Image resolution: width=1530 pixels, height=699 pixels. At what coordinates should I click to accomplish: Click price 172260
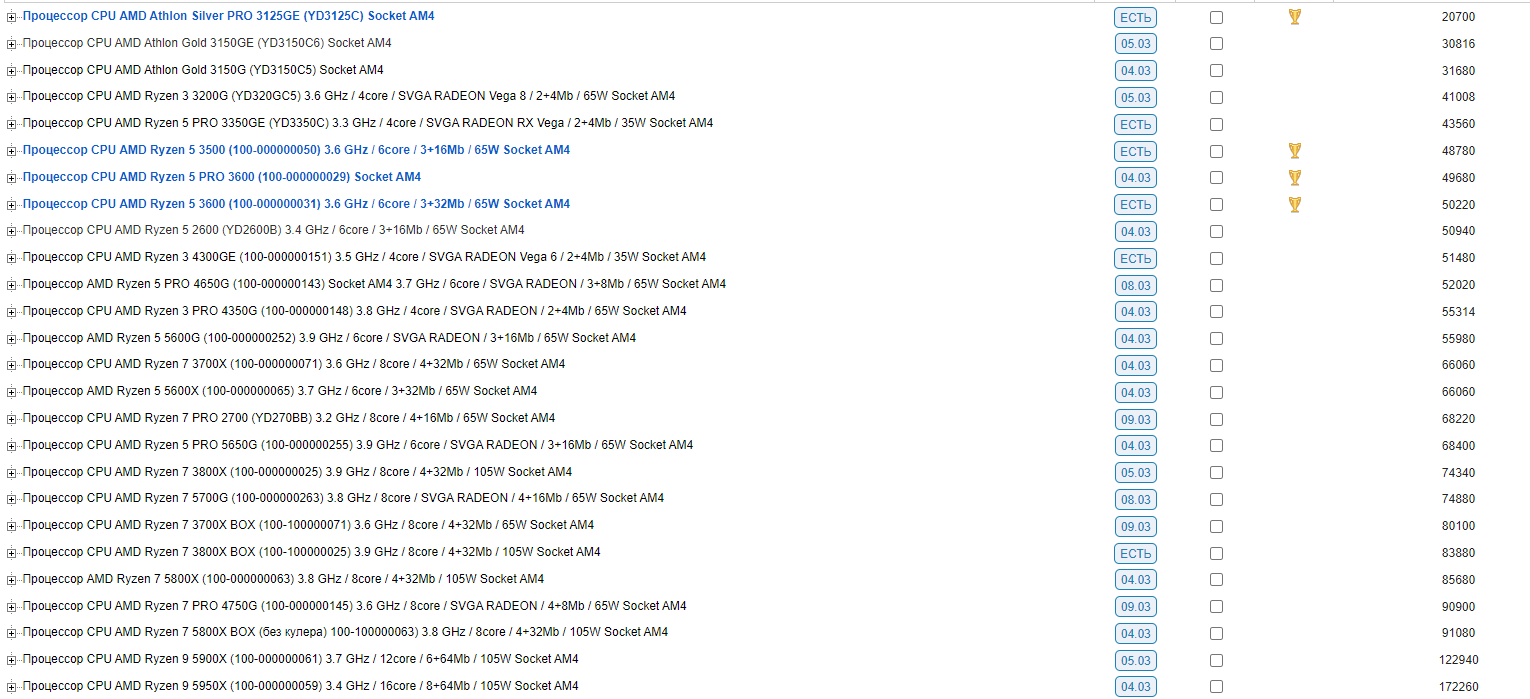[1458, 687]
